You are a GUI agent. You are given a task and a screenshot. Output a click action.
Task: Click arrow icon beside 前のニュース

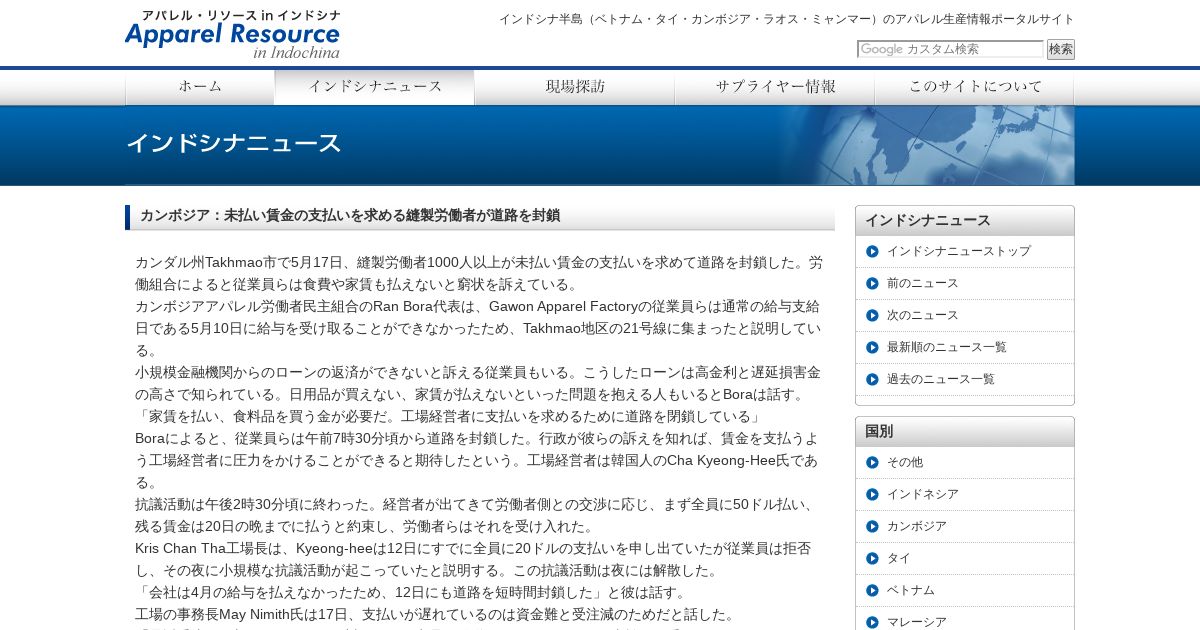(x=872, y=283)
